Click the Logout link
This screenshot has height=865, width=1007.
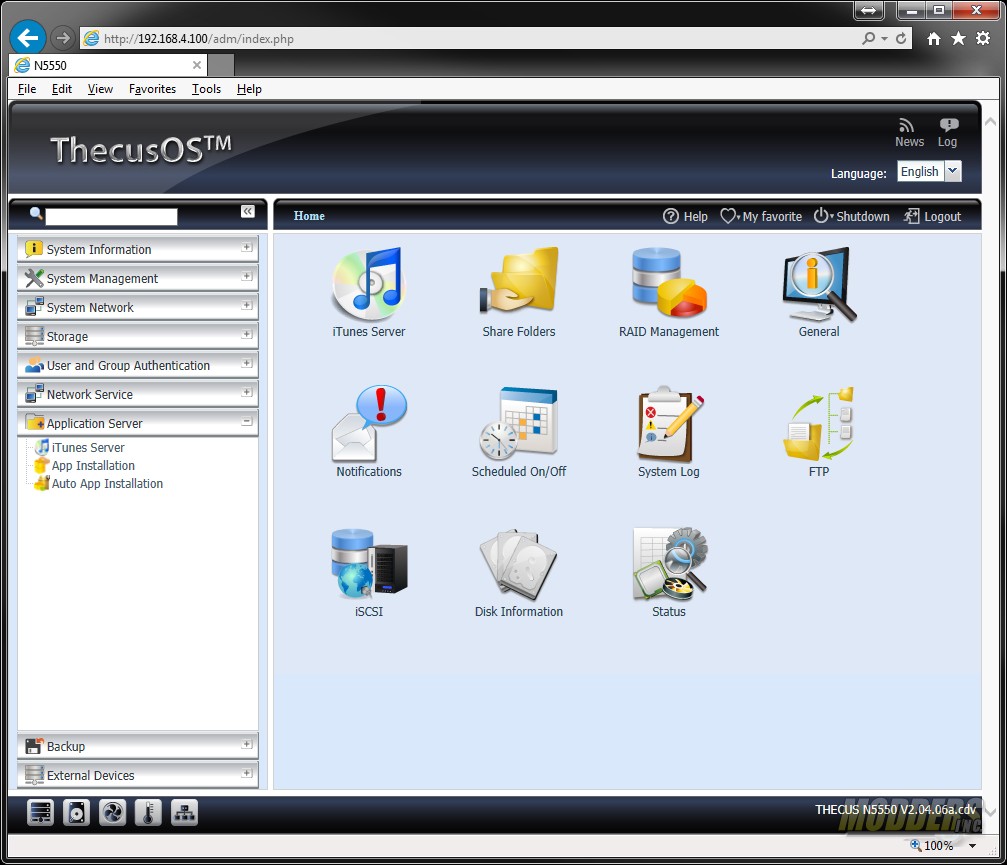(932, 216)
